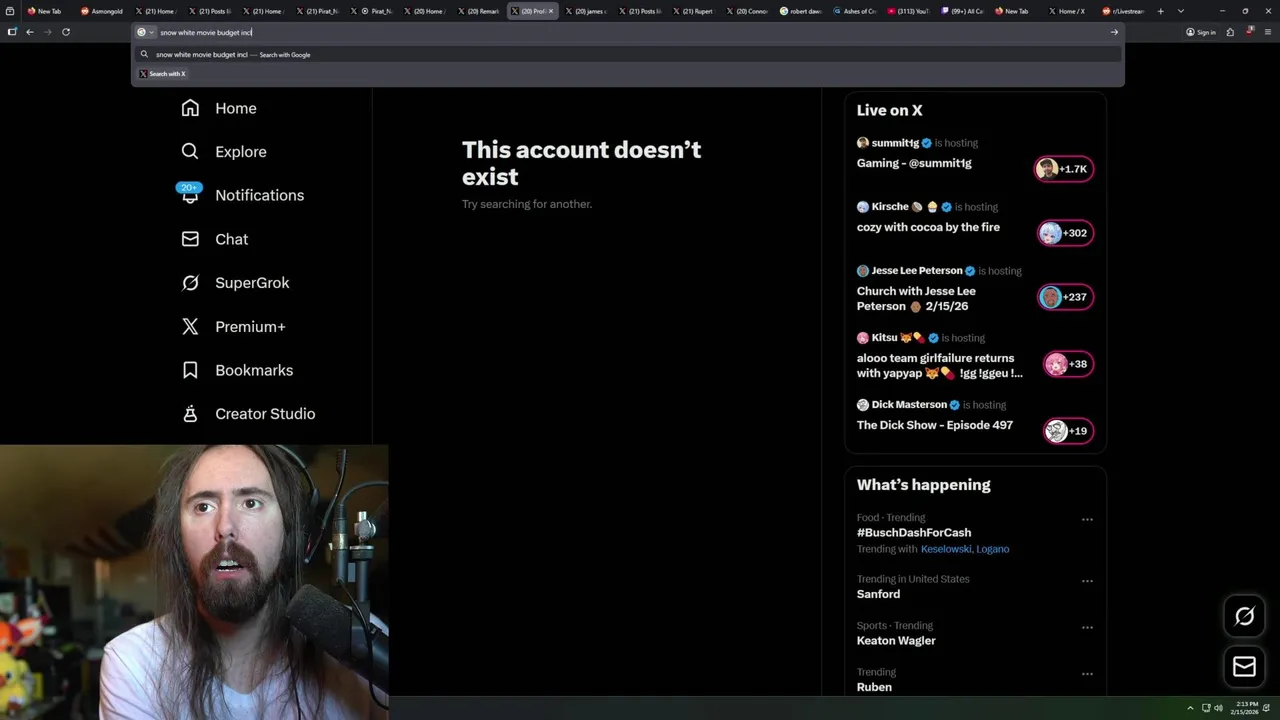1280x720 pixels.
Task: Open Bookmarks in the sidebar
Action: click(x=237, y=370)
